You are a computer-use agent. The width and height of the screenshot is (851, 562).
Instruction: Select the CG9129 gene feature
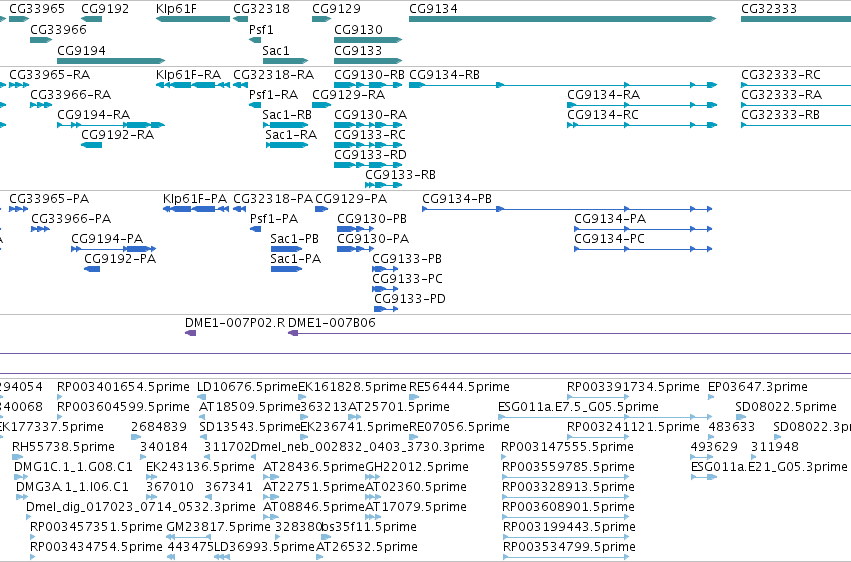coord(321,19)
